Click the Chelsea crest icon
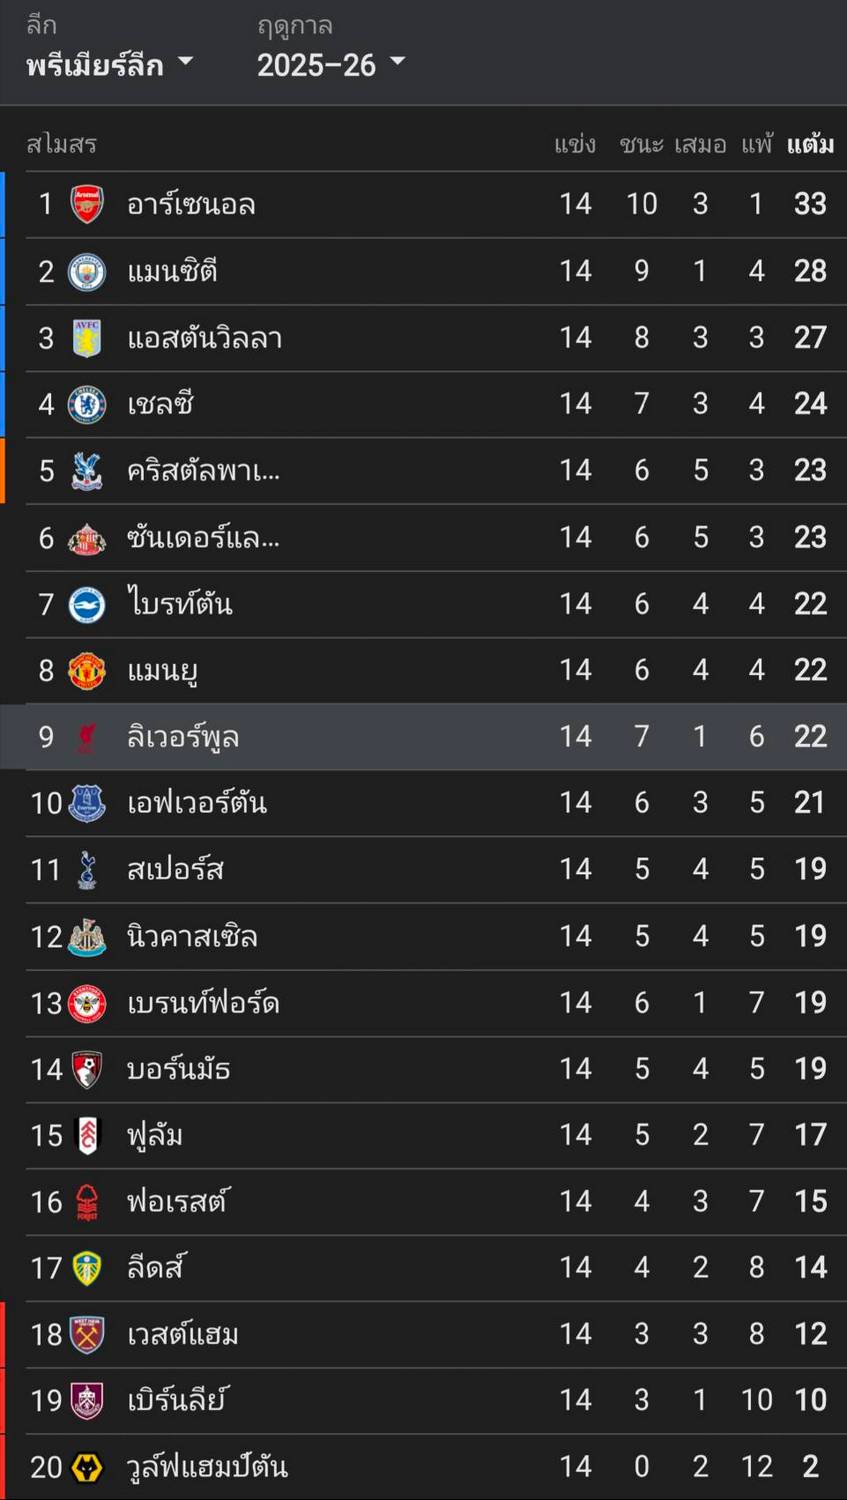The width and height of the screenshot is (847, 1500). 87,404
